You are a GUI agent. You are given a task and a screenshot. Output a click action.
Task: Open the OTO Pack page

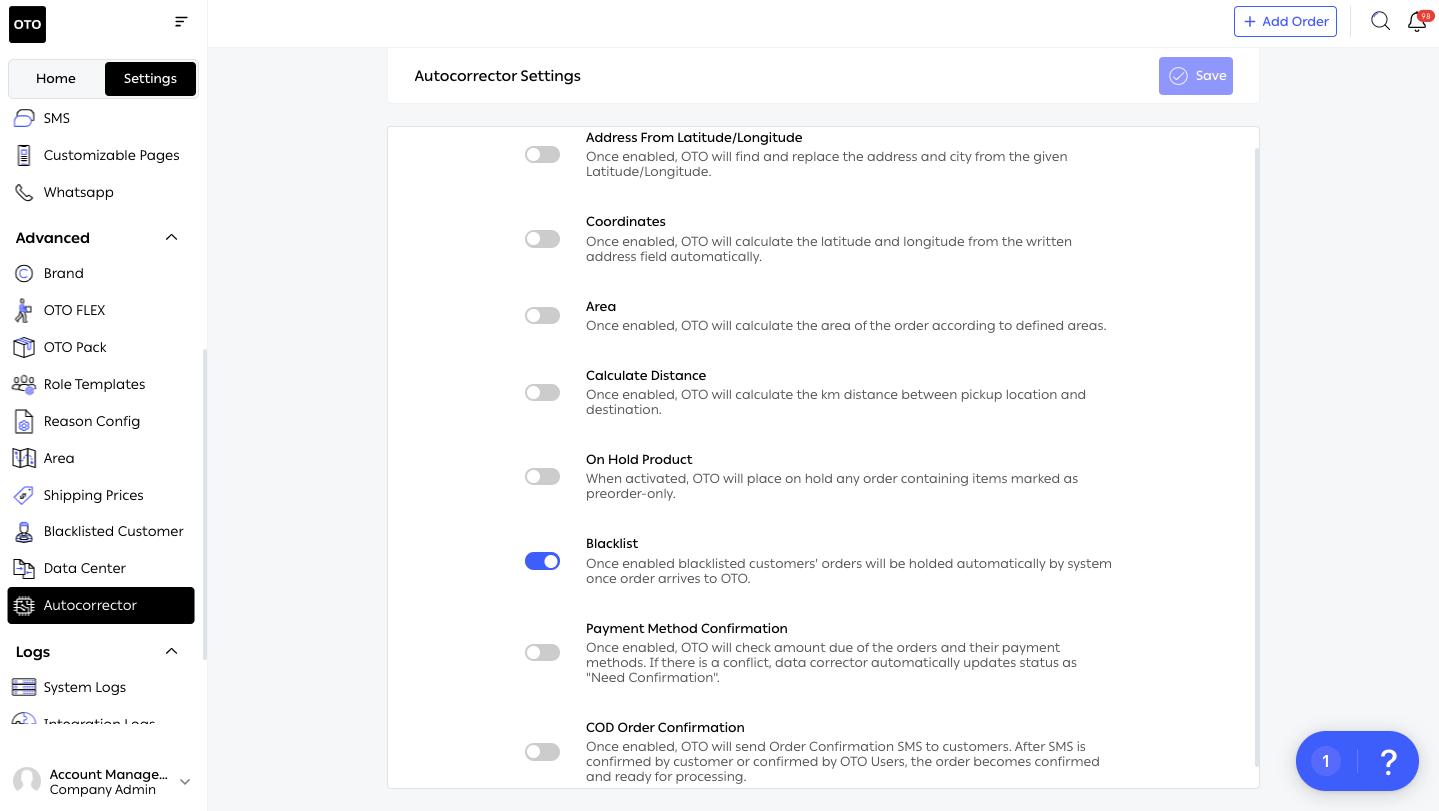75,347
